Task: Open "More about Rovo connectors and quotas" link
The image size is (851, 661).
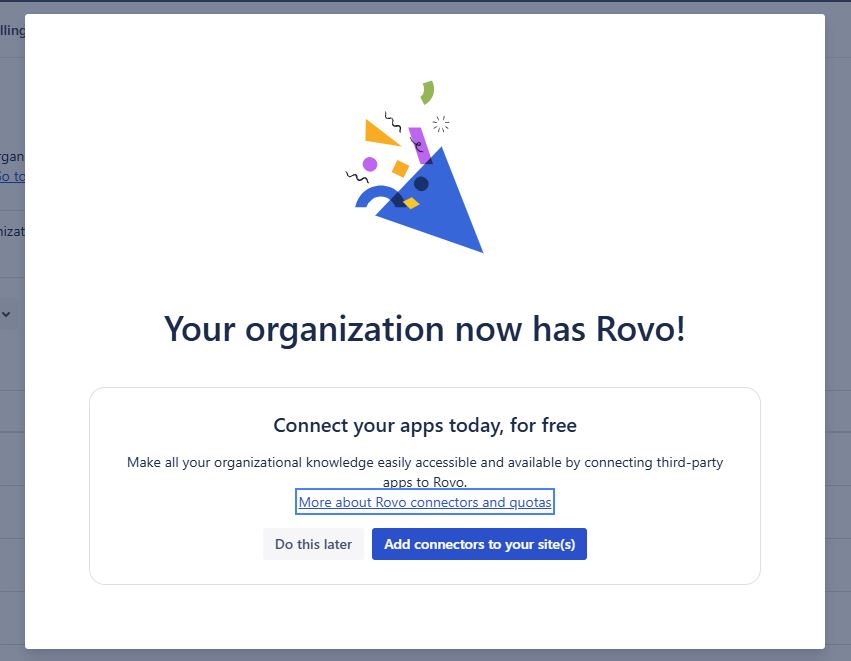Action: tap(425, 502)
